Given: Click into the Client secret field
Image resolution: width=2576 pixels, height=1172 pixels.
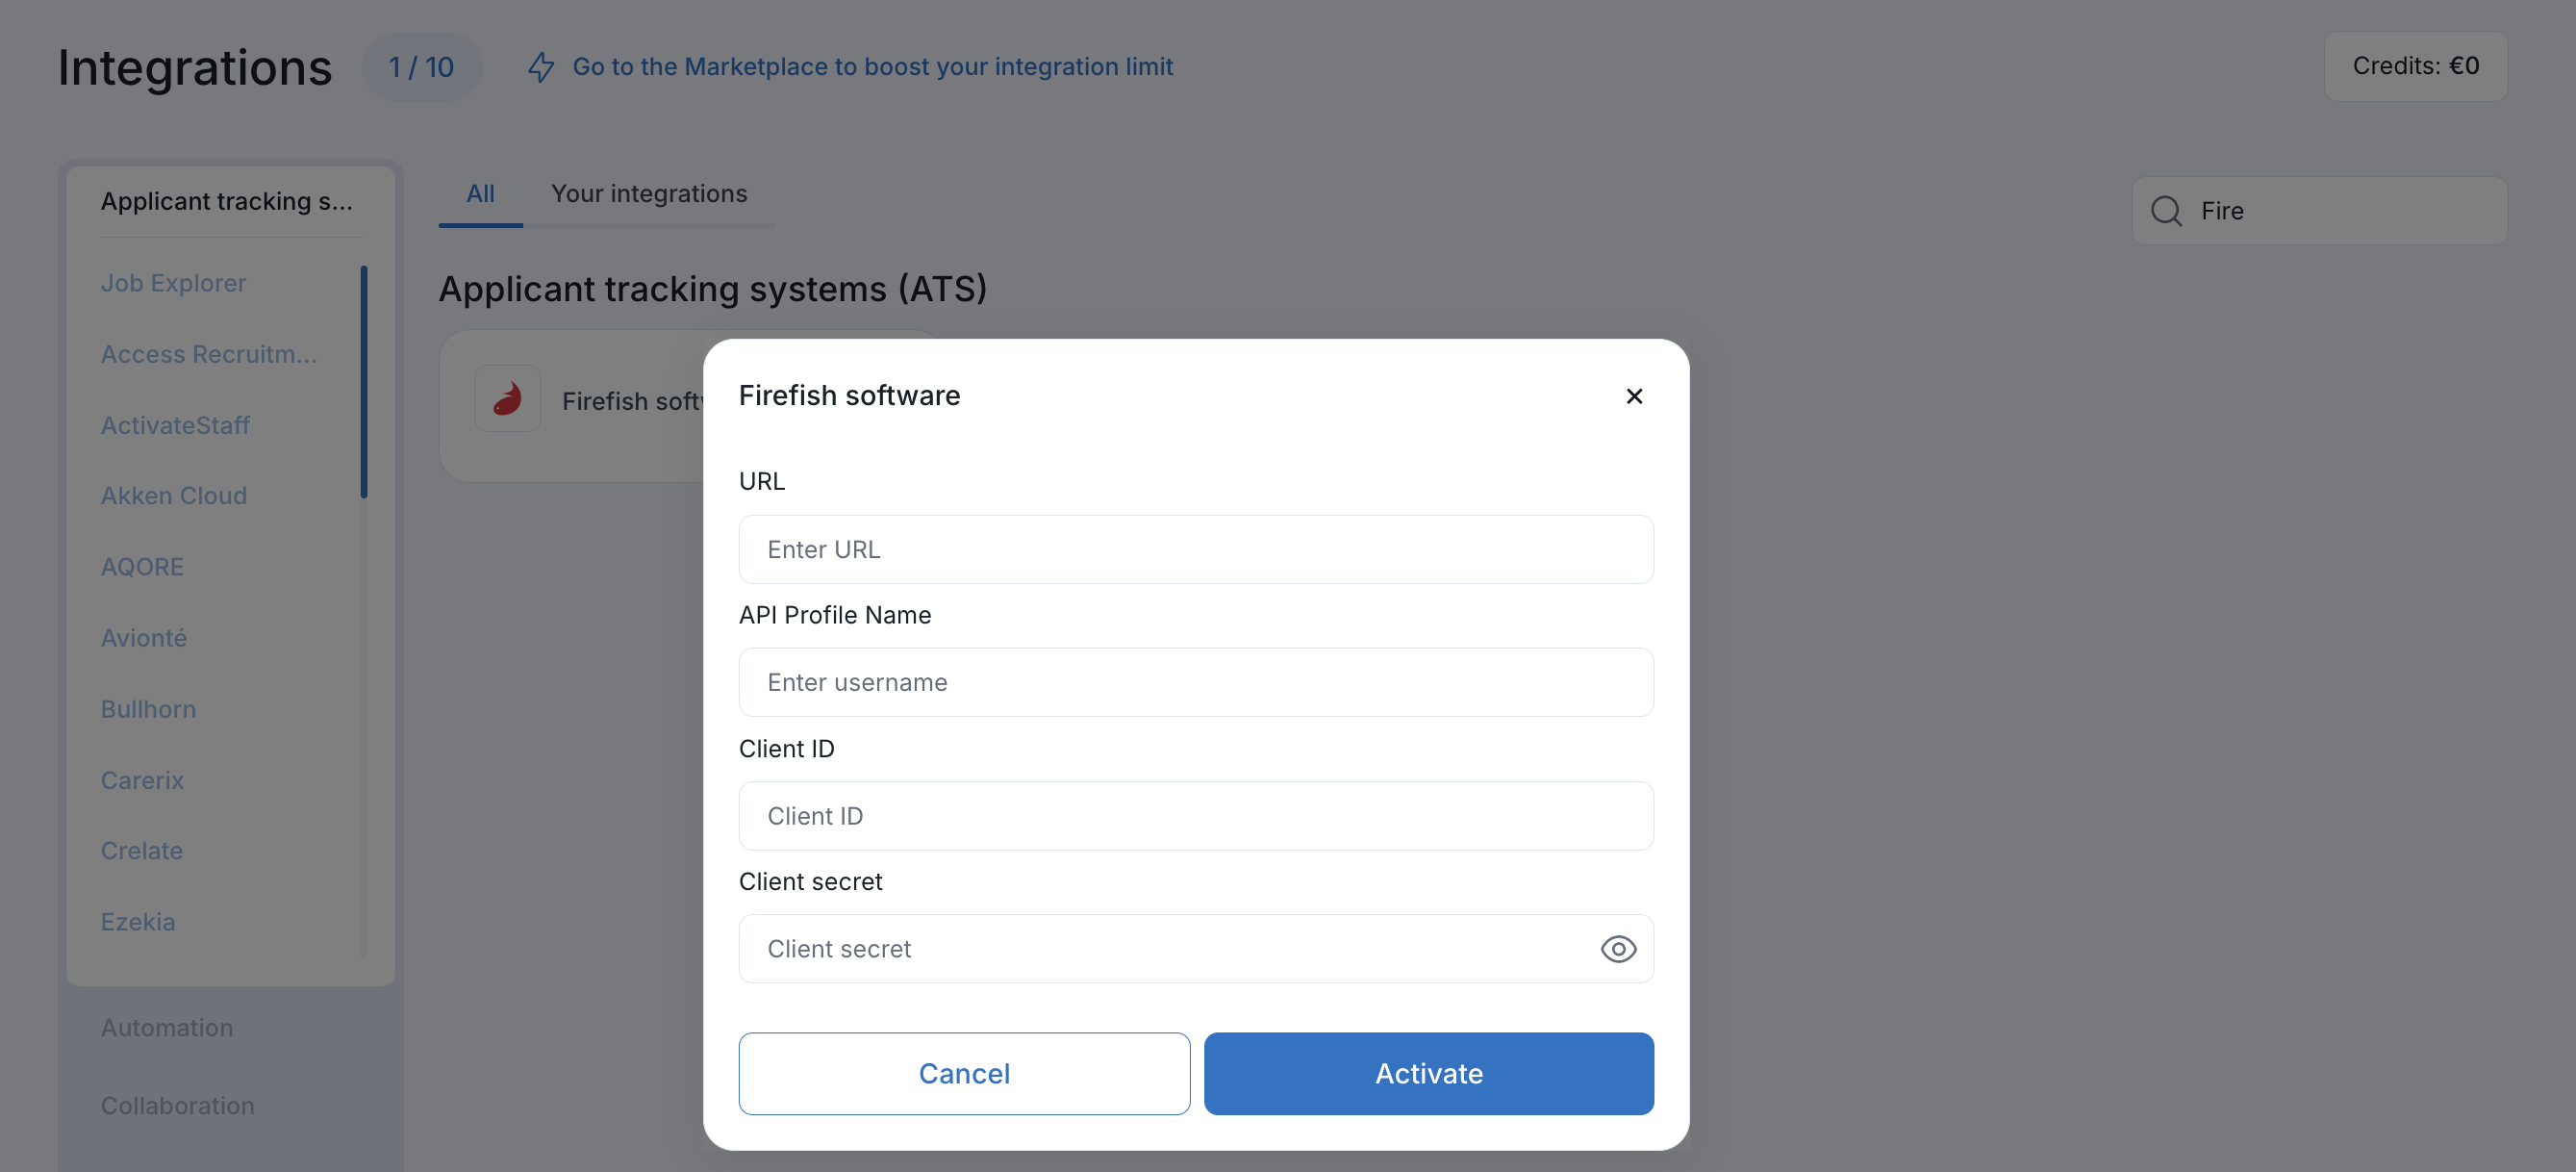Looking at the screenshot, I should point(1166,949).
